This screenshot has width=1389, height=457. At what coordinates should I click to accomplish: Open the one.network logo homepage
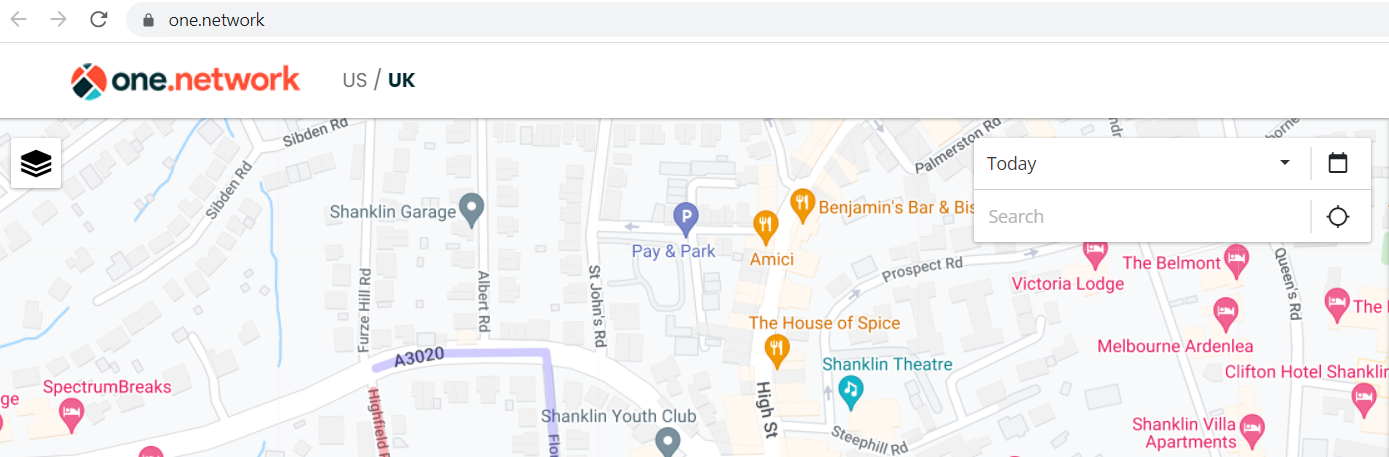pyautogui.click(x=185, y=80)
